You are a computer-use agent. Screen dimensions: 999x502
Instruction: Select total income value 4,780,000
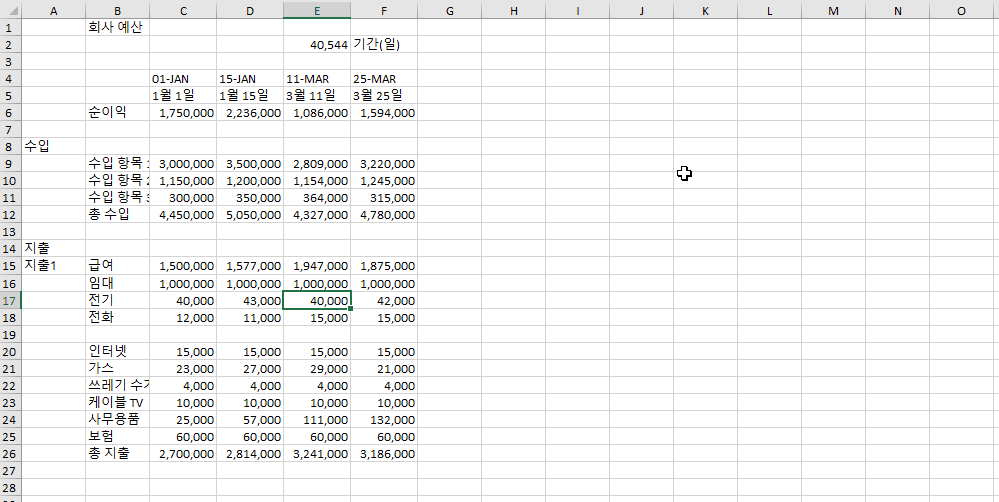tap(384, 215)
